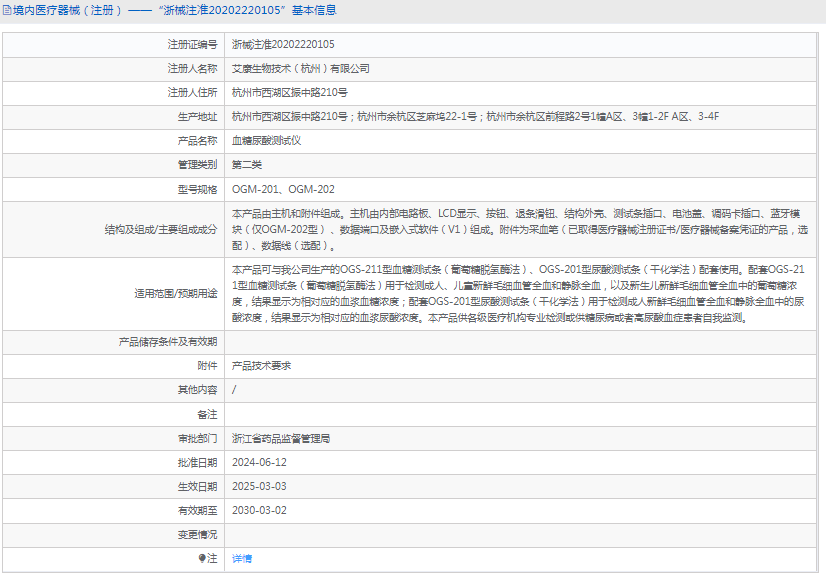Click the approval date 2024-06-12

[259, 463]
